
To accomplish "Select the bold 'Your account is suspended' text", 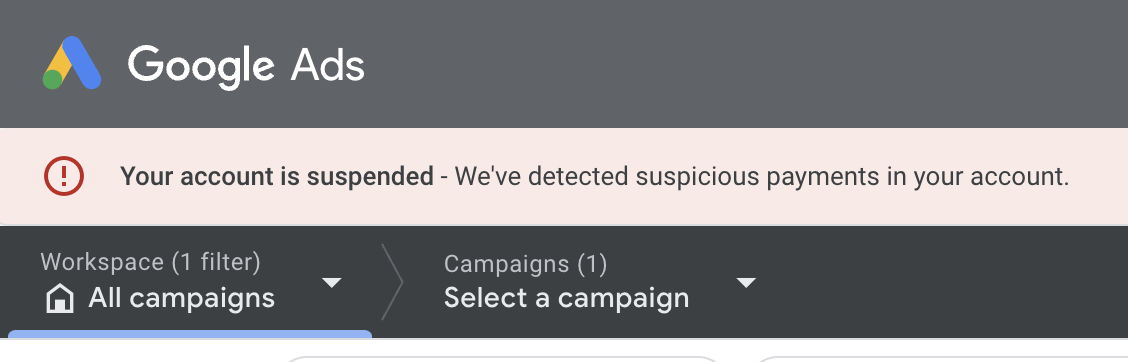I will [x=277, y=176].
